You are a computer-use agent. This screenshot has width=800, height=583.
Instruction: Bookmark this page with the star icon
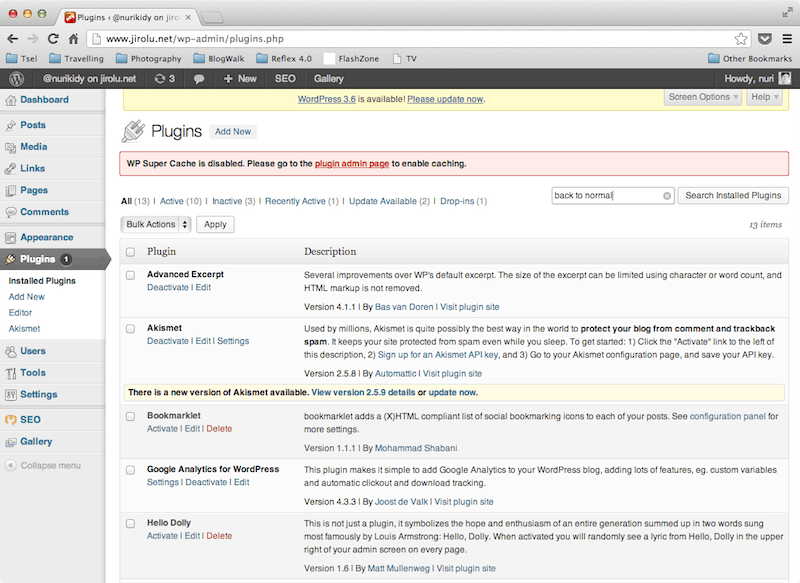pyautogui.click(x=741, y=39)
